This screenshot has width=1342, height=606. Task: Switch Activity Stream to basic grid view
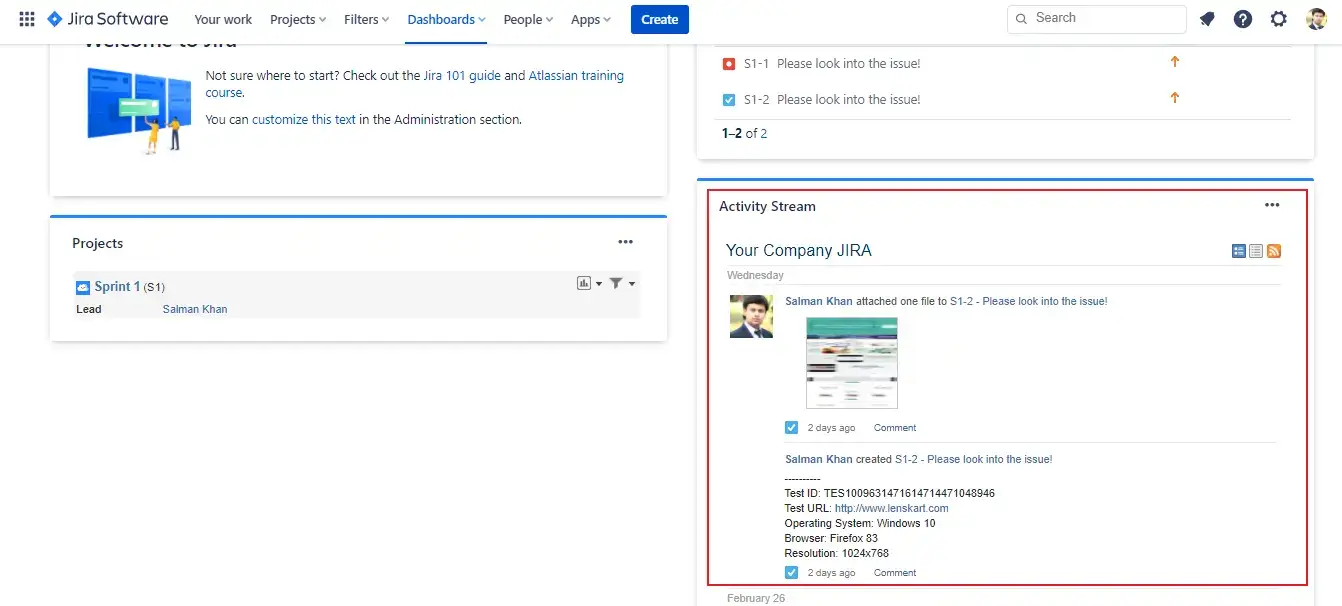tap(1238, 250)
